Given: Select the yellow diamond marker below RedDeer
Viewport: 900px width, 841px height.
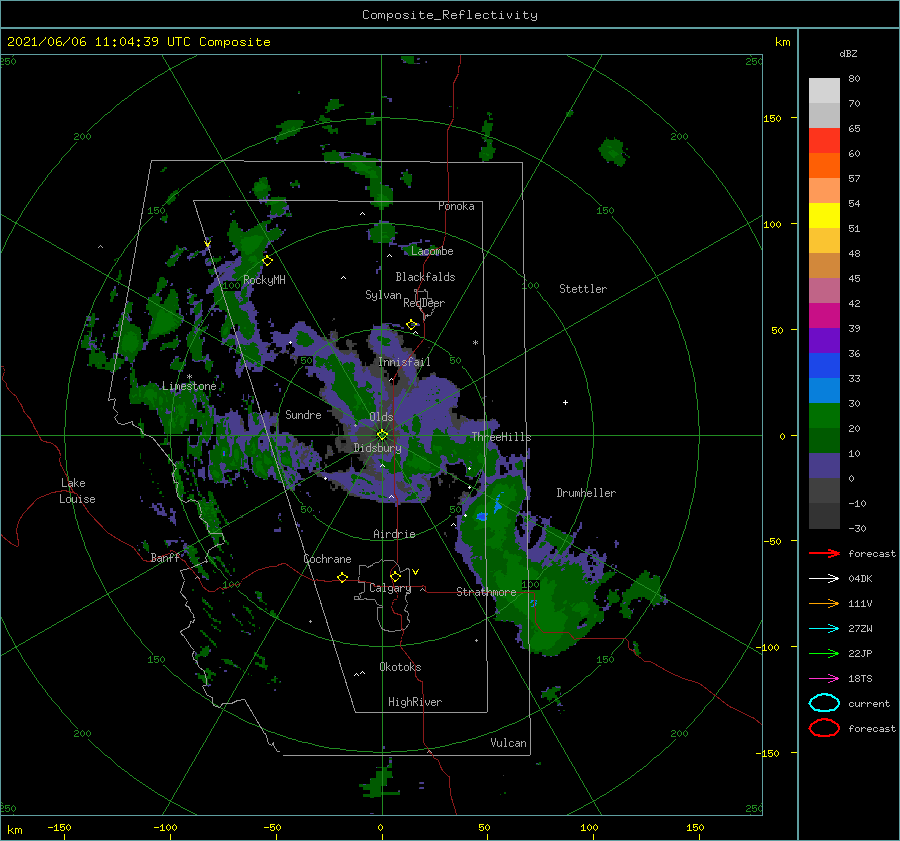Looking at the screenshot, I should click(411, 325).
